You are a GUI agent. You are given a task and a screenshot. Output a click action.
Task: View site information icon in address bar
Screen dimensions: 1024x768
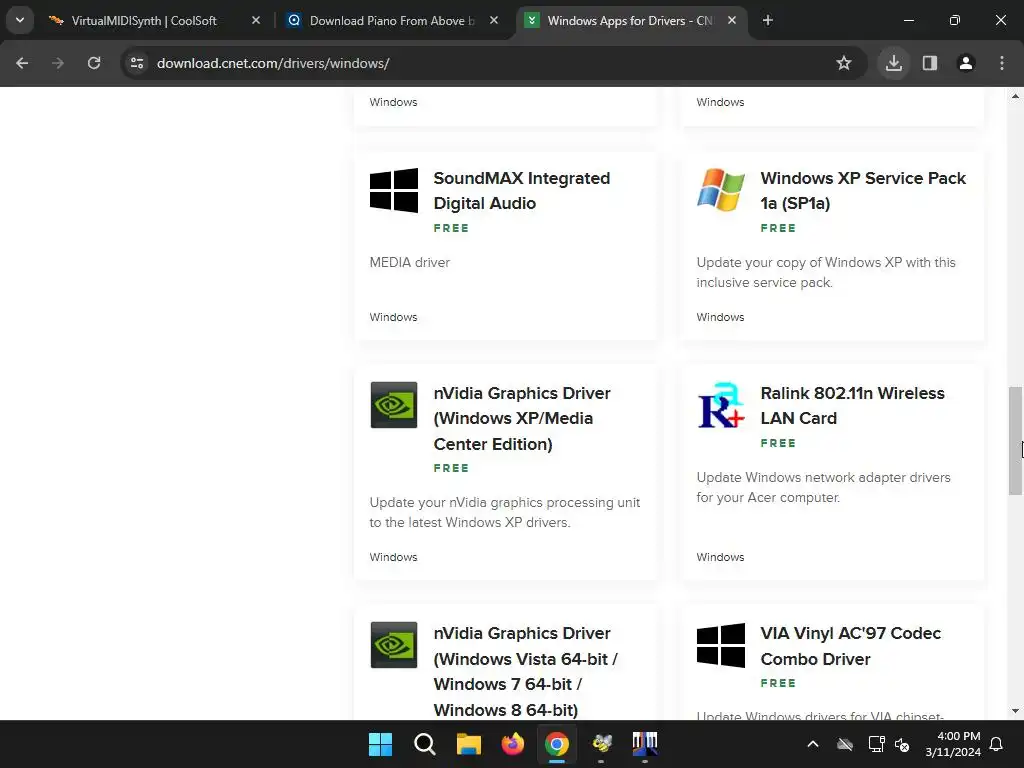[x=137, y=63]
